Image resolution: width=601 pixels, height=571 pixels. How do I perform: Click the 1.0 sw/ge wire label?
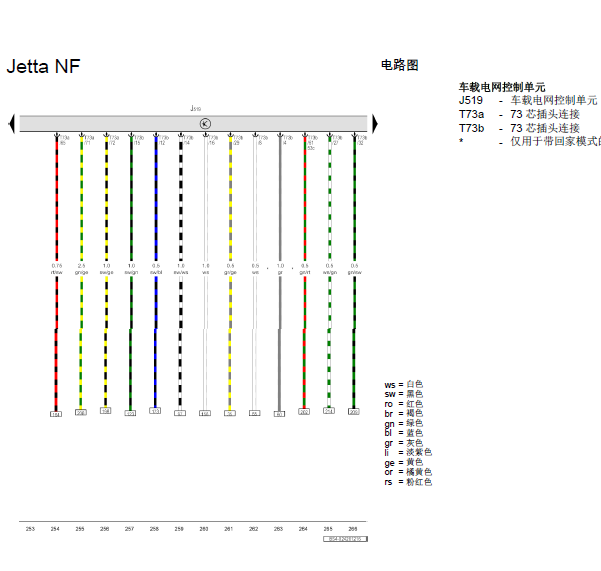(107, 269)
